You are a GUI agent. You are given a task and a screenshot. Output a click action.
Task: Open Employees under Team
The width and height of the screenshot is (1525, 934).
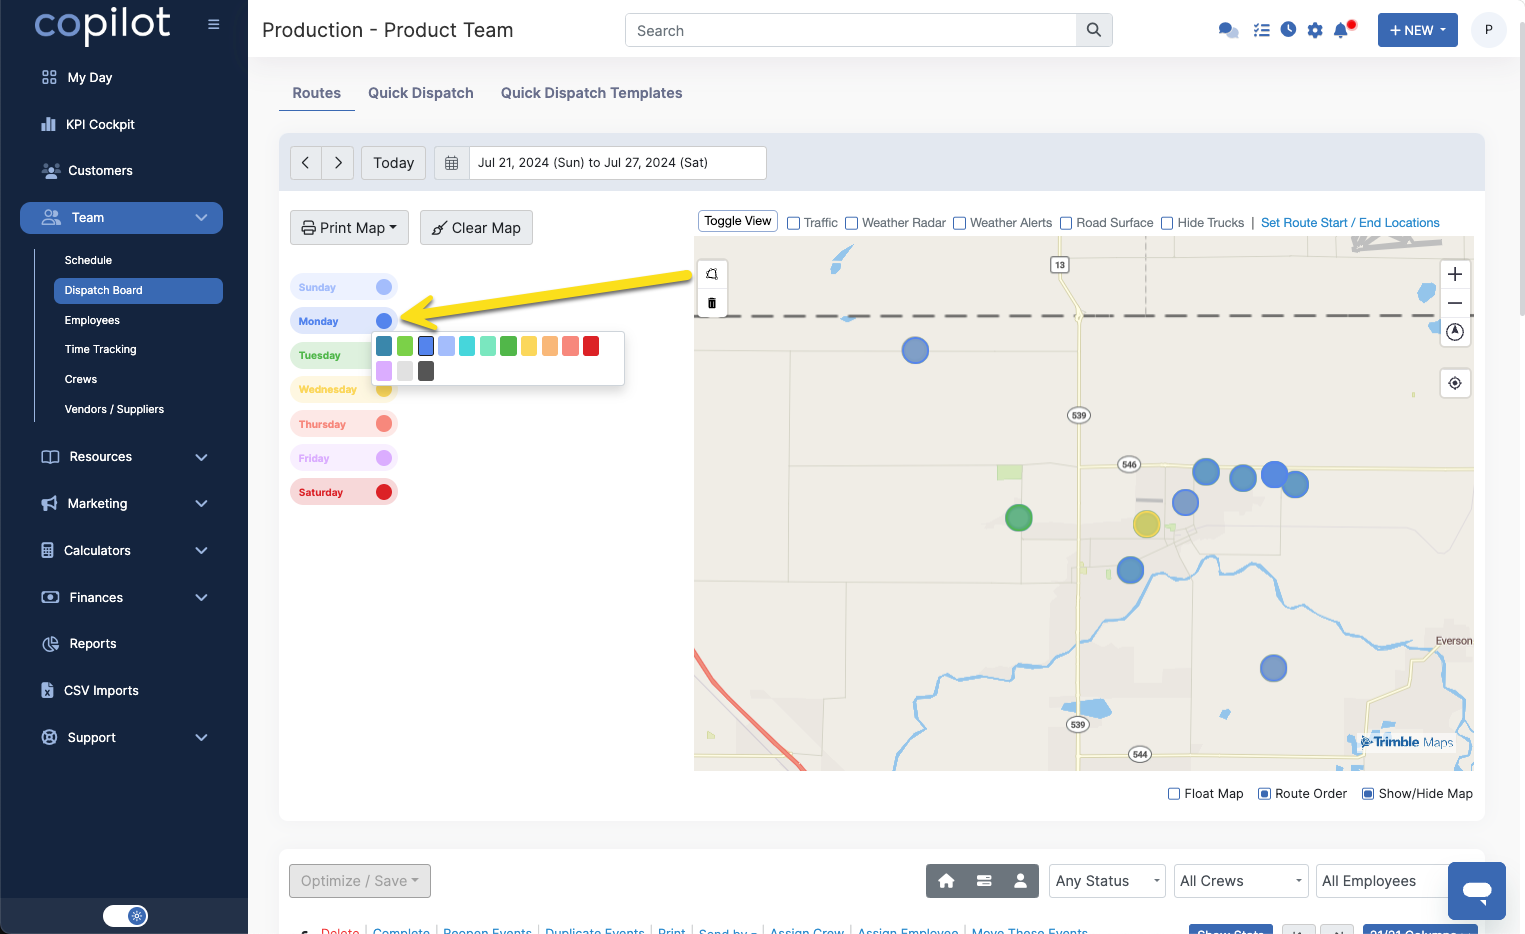[92, 320]
